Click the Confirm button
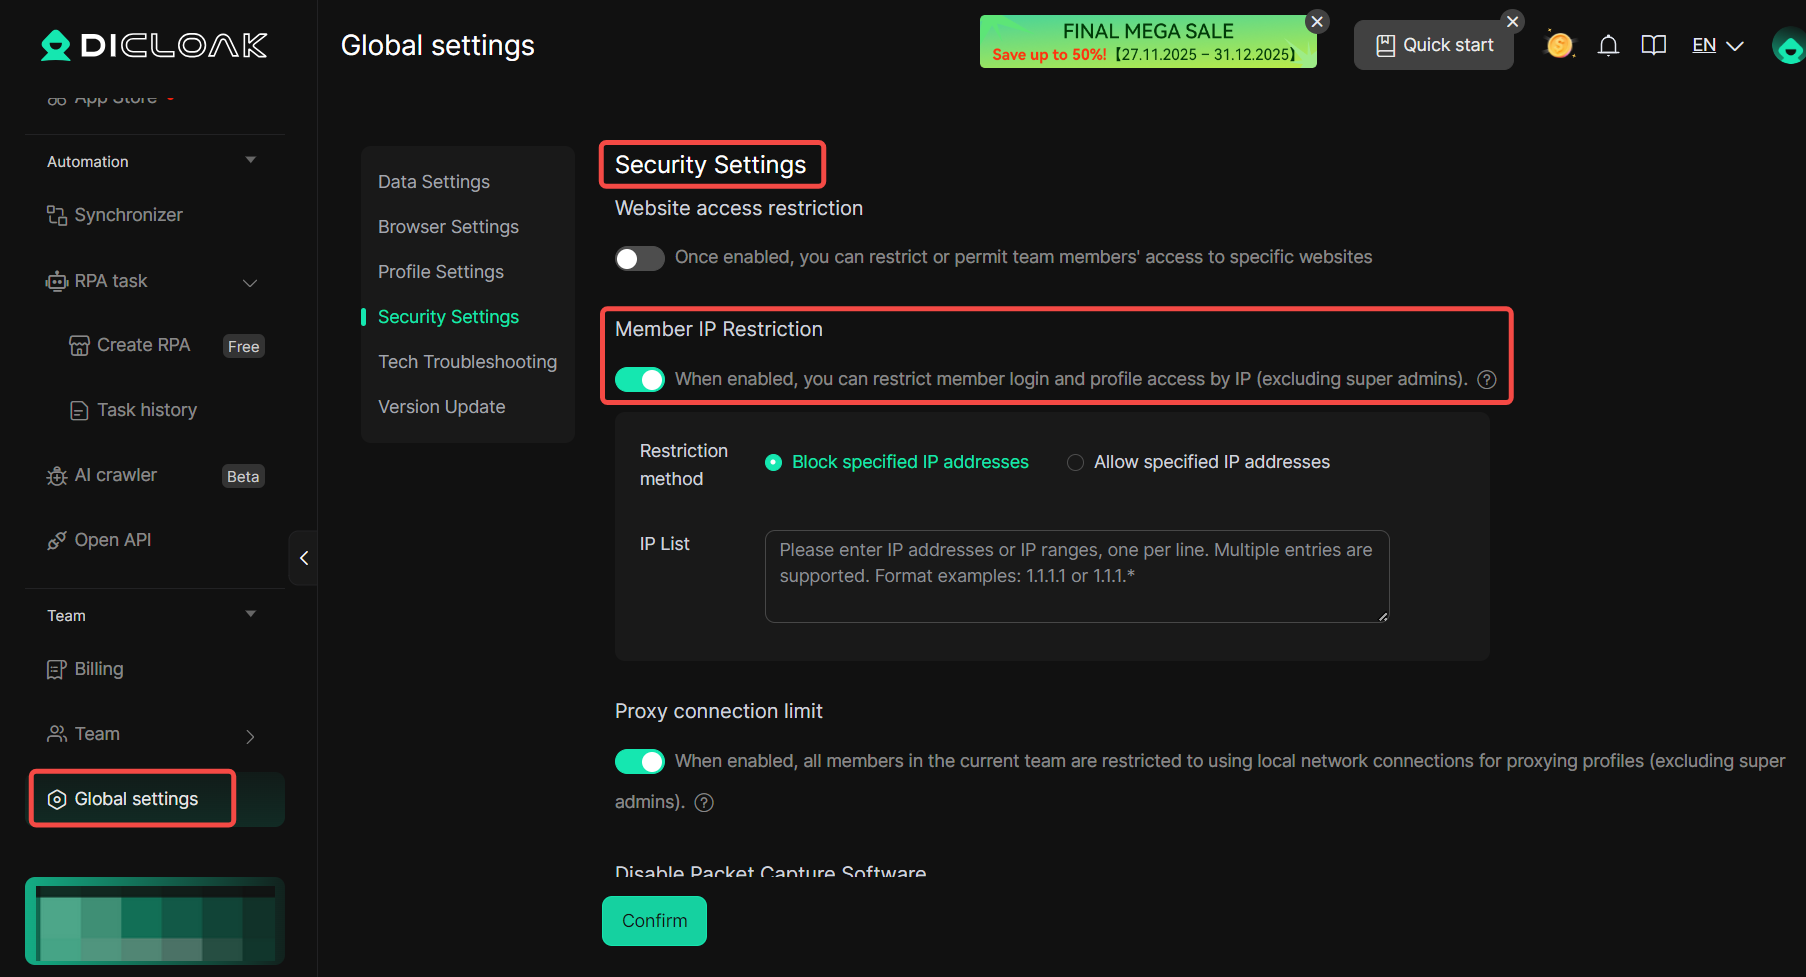This screenshot has height=977, width=1806. click(x=654, y=920)
